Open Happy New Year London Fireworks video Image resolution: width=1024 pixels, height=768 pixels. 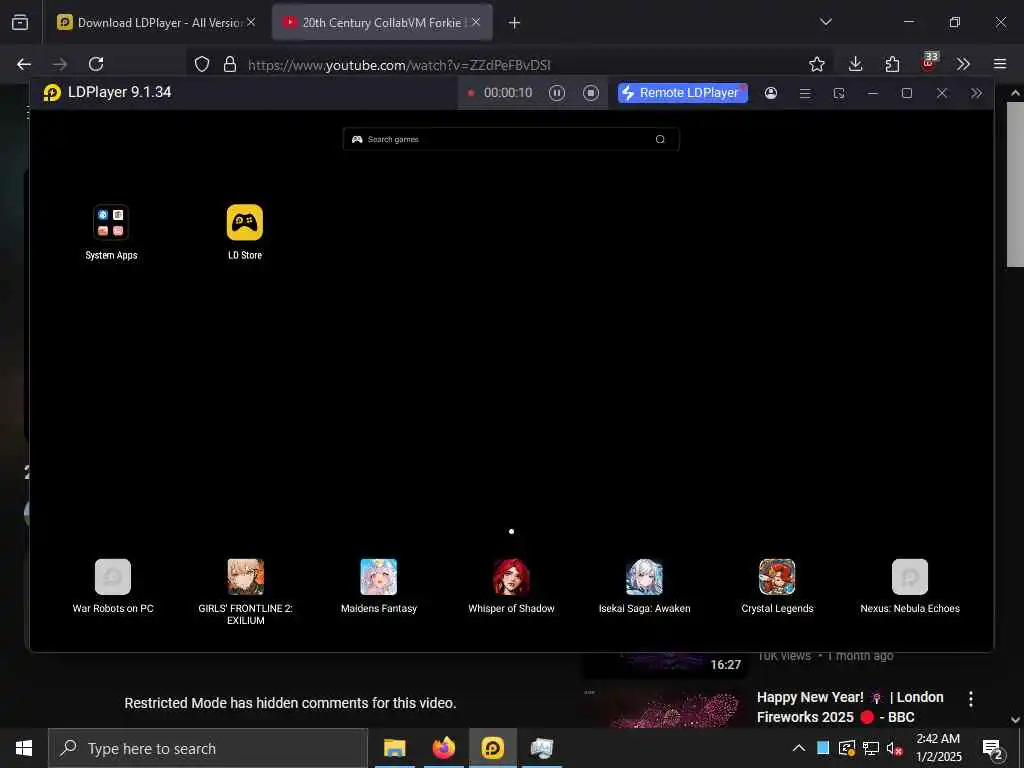(850, 707)
